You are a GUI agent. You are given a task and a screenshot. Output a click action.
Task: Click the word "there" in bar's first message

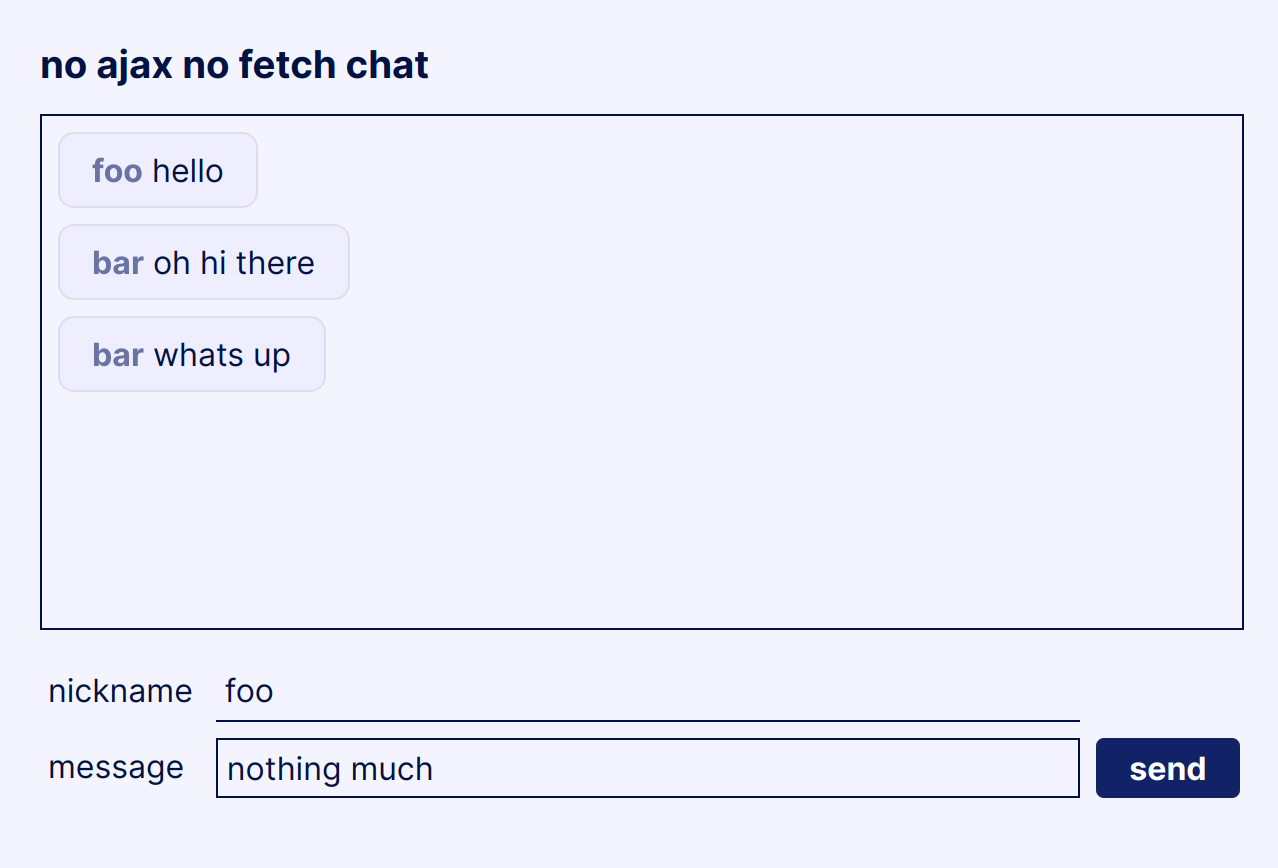(x=275, y=263)
